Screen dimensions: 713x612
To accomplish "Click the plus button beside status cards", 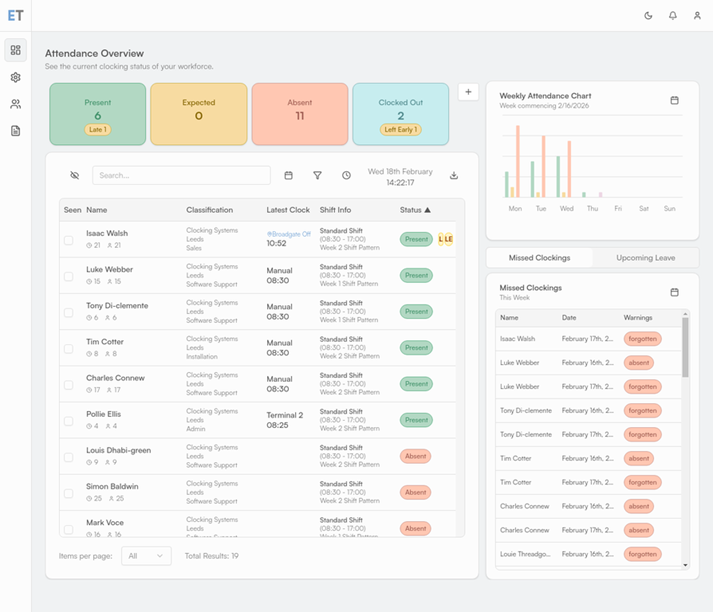I will pos(468,92).
